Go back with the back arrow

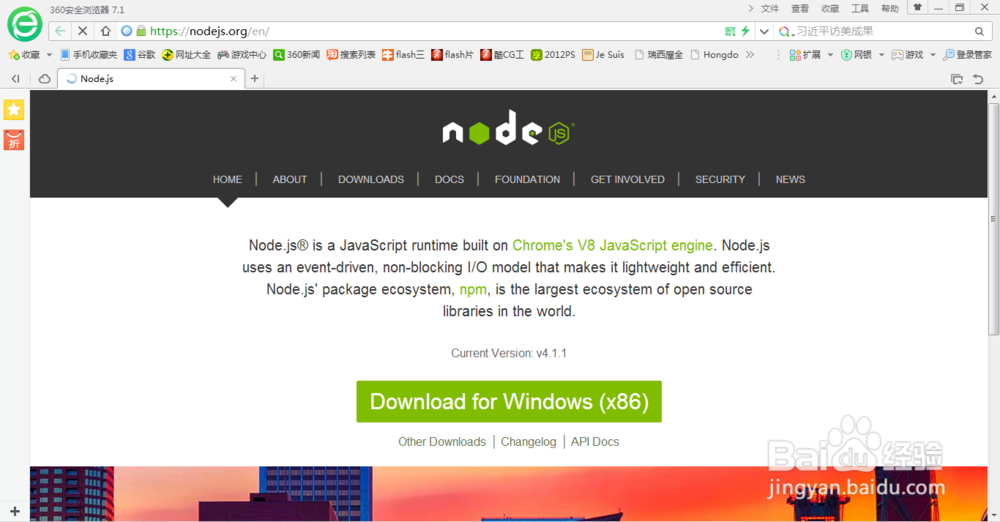[60, 31]
